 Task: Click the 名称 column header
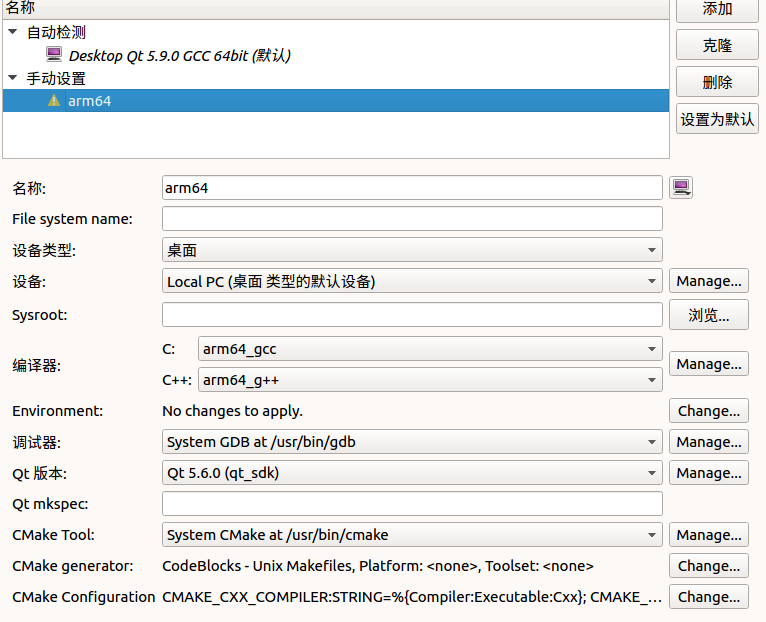pos(336,8)
